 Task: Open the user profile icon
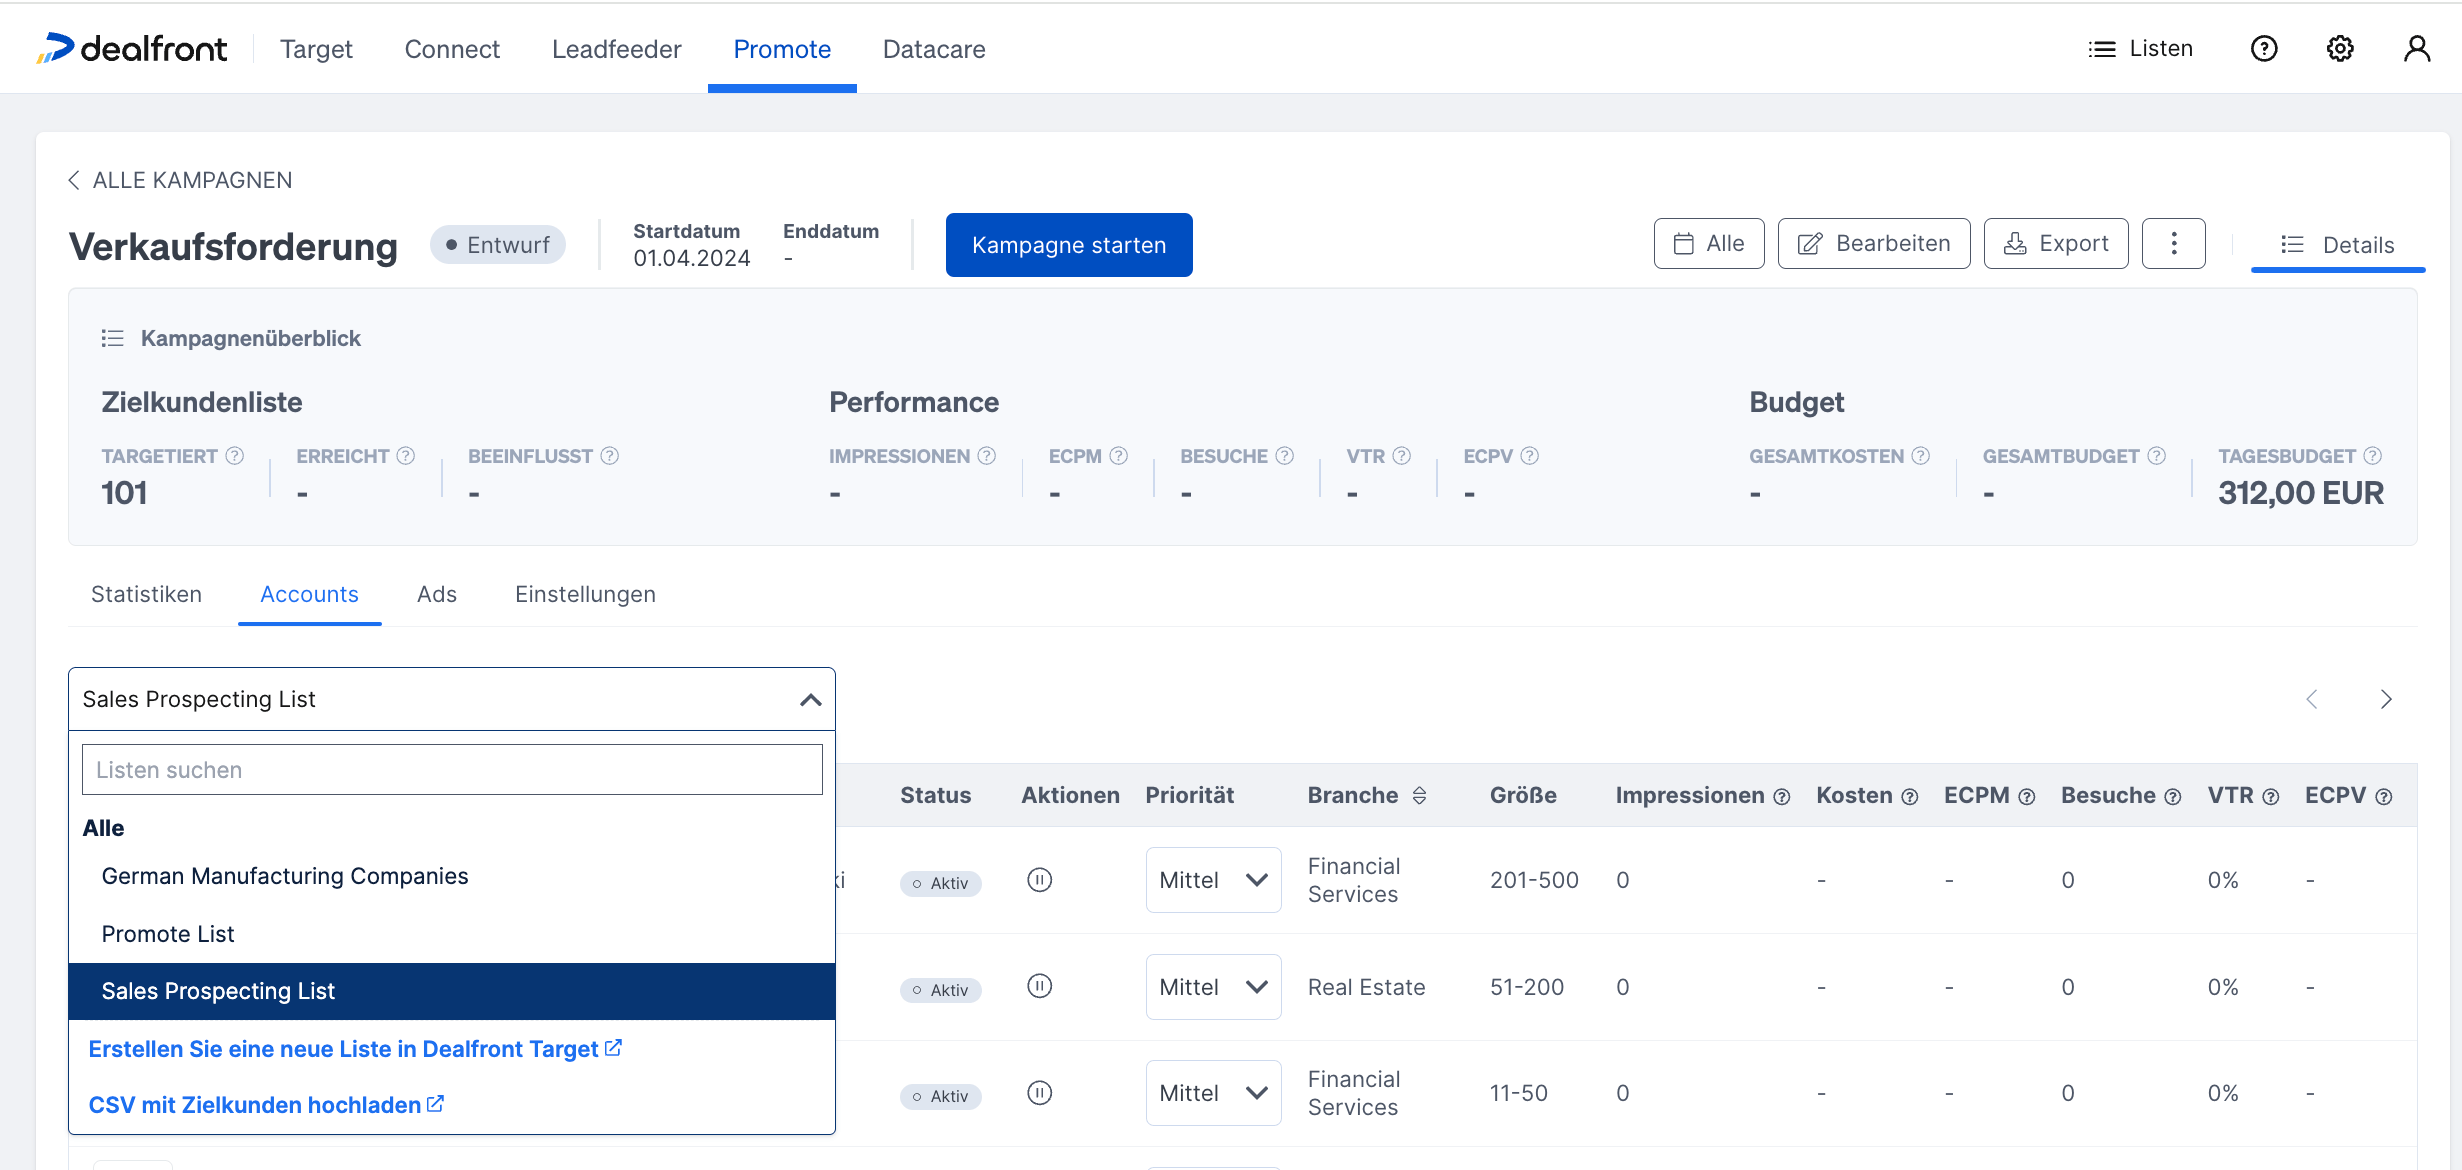click(x=2416, y=49)
